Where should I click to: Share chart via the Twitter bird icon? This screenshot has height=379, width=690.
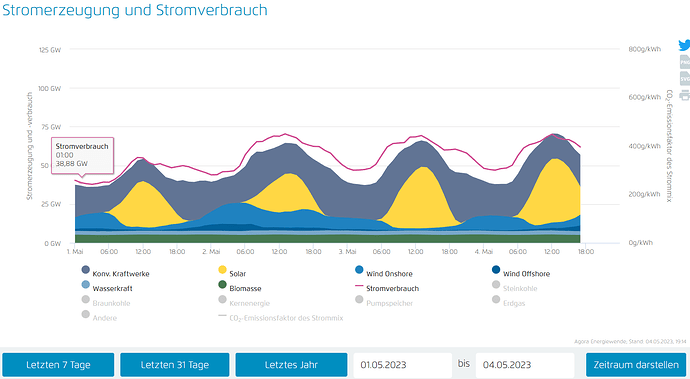(x=684, y=45)
